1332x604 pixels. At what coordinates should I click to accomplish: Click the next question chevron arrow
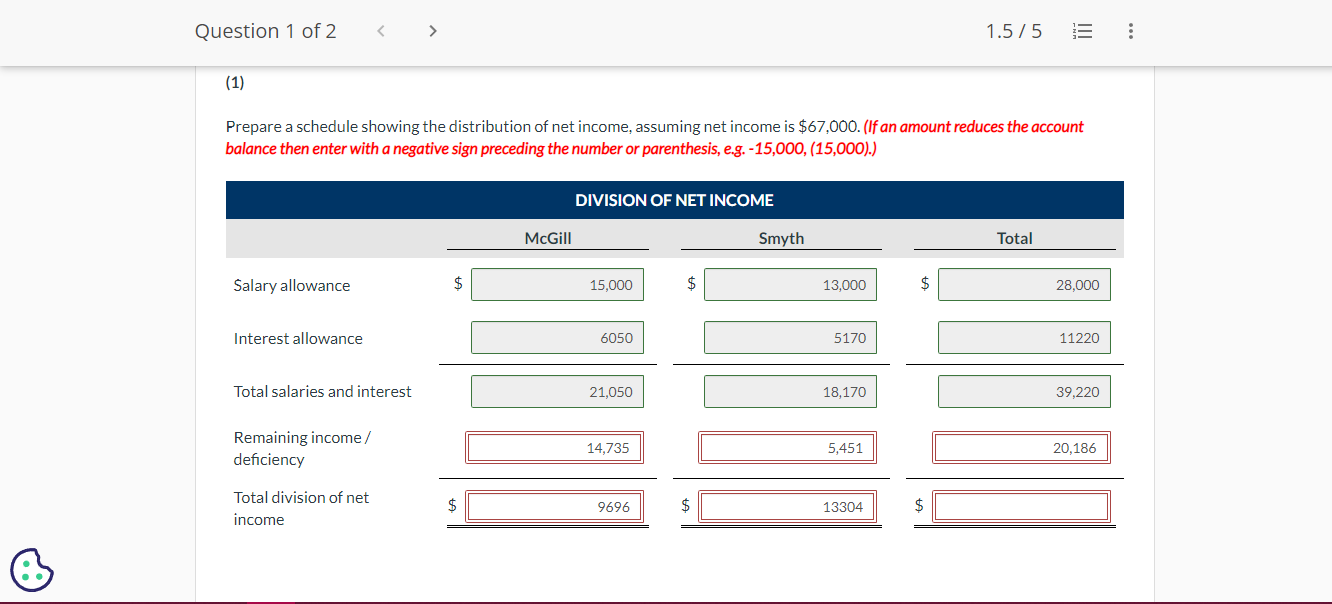click(432, 31)
